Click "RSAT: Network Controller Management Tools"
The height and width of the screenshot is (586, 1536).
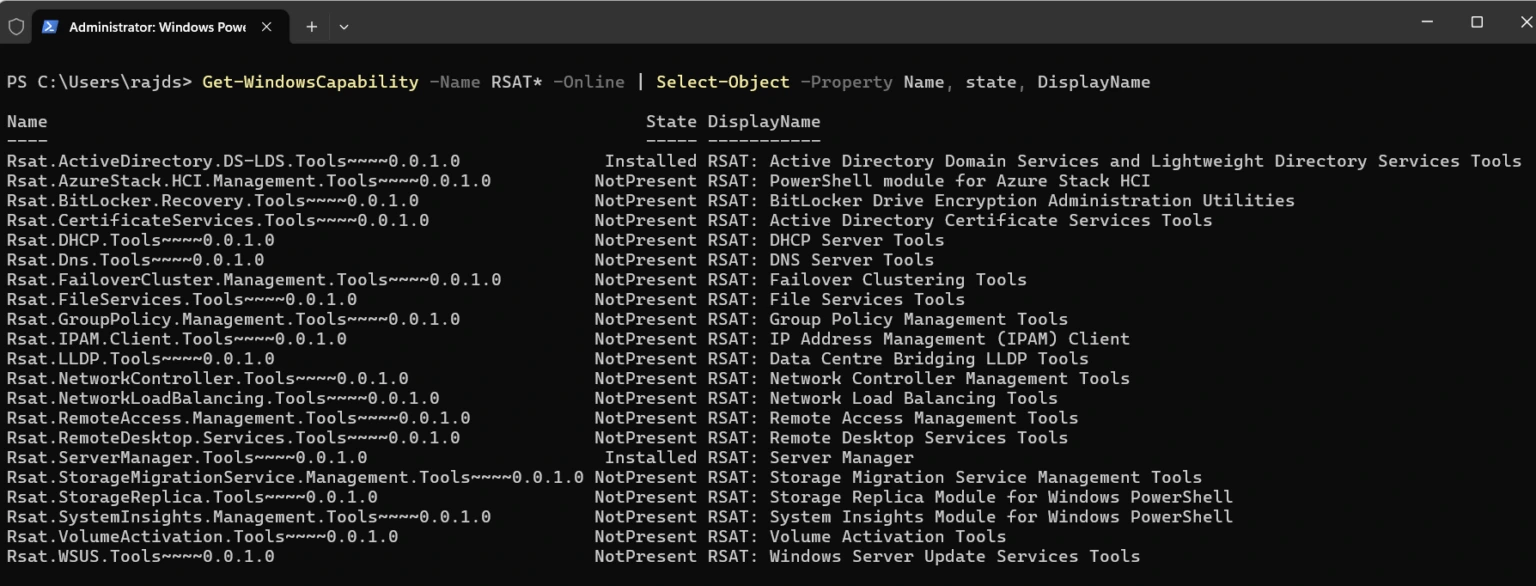point(919,378)
